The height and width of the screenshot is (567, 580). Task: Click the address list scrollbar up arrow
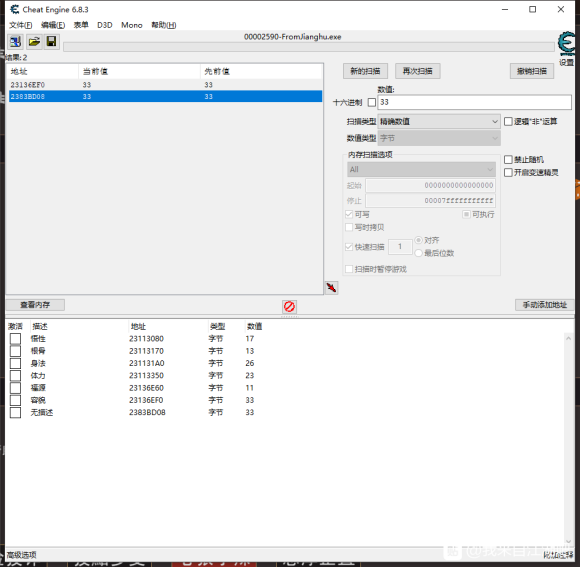coord(569,338)
